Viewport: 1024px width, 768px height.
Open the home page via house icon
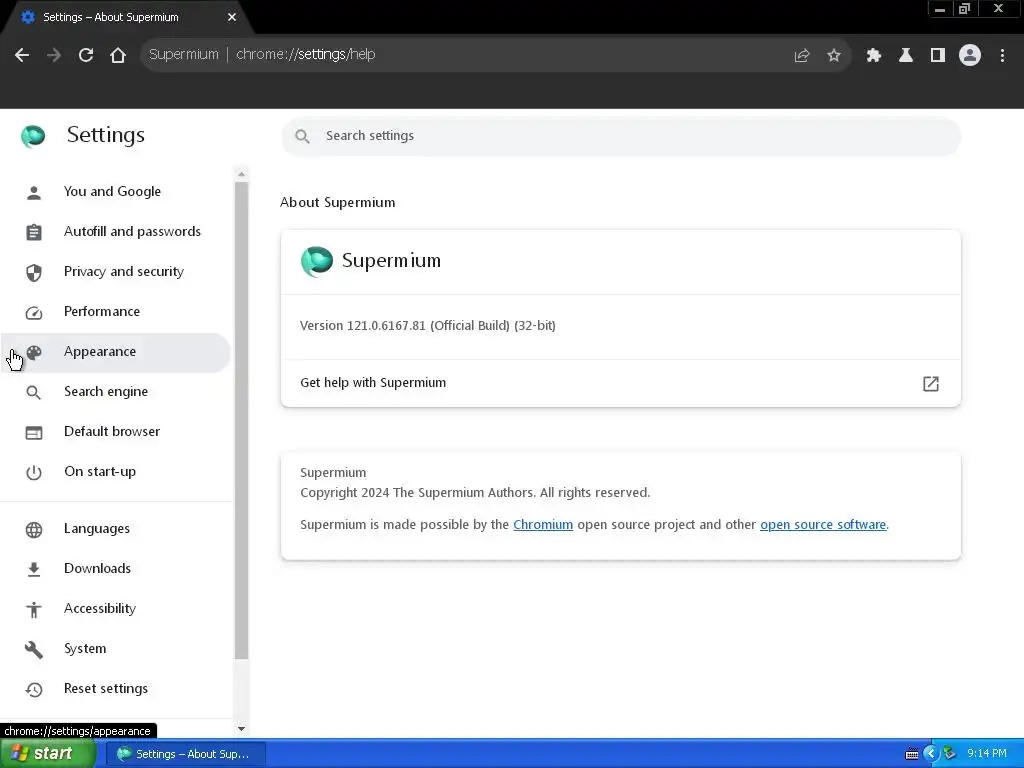(118, 55)
